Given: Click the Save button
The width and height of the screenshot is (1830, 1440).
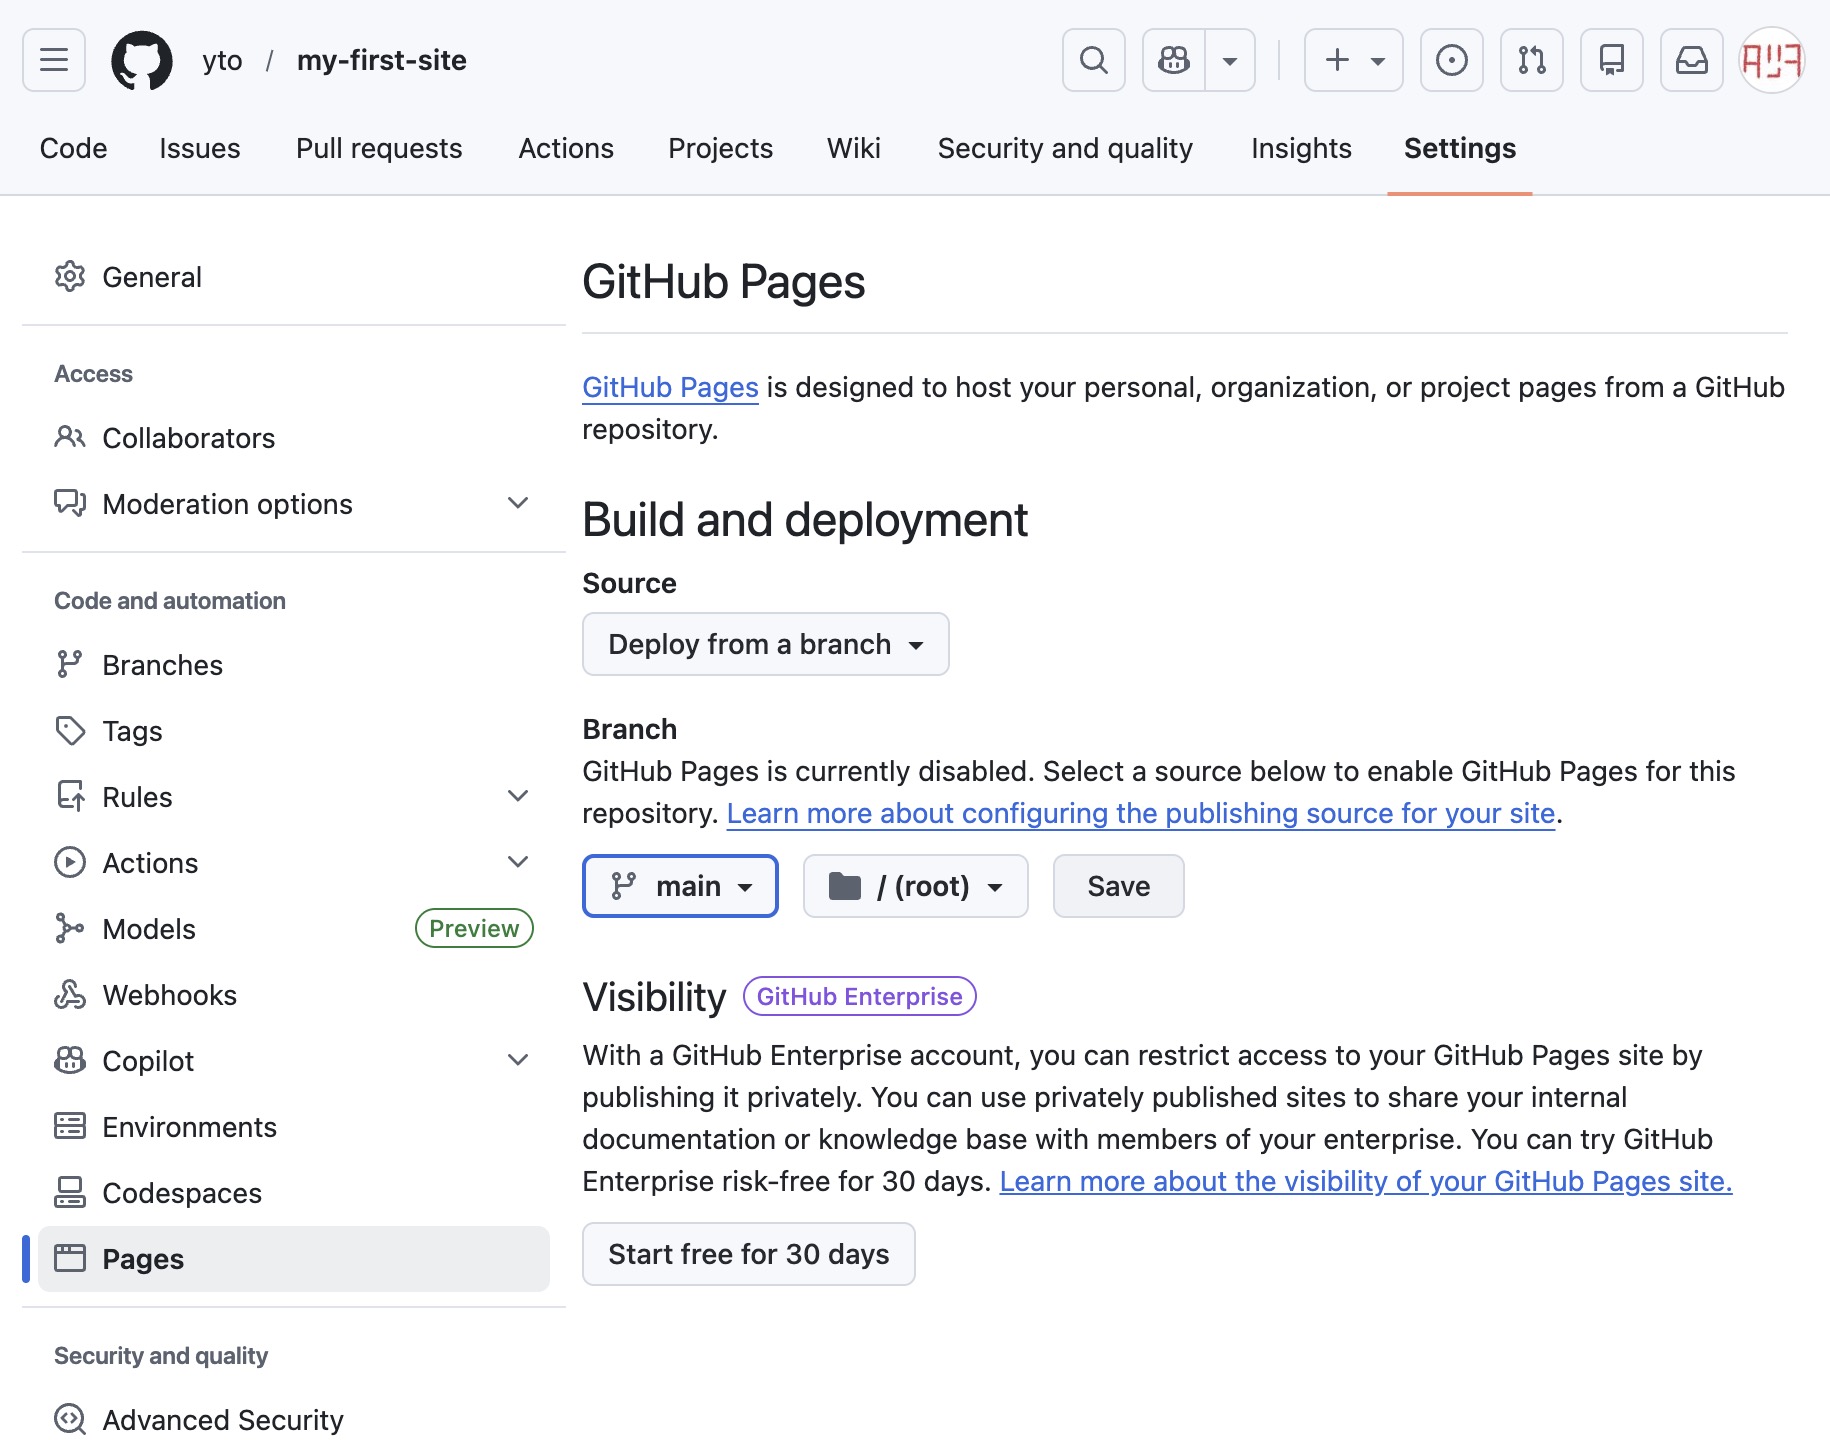Looking at the screenshot, I should 1119,886.
